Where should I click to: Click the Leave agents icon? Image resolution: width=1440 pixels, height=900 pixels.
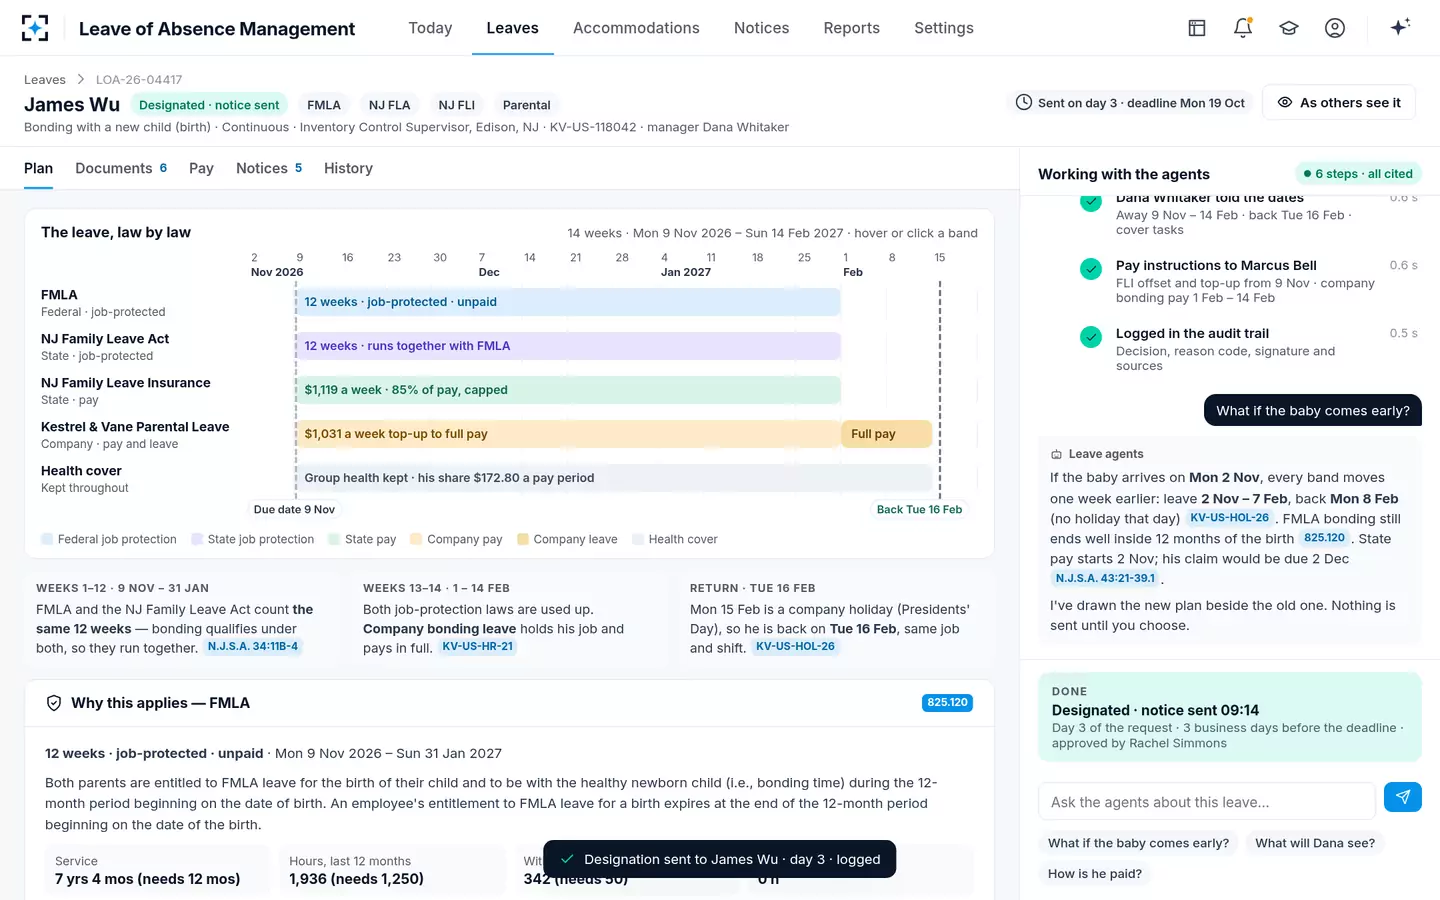point(1056,454)
